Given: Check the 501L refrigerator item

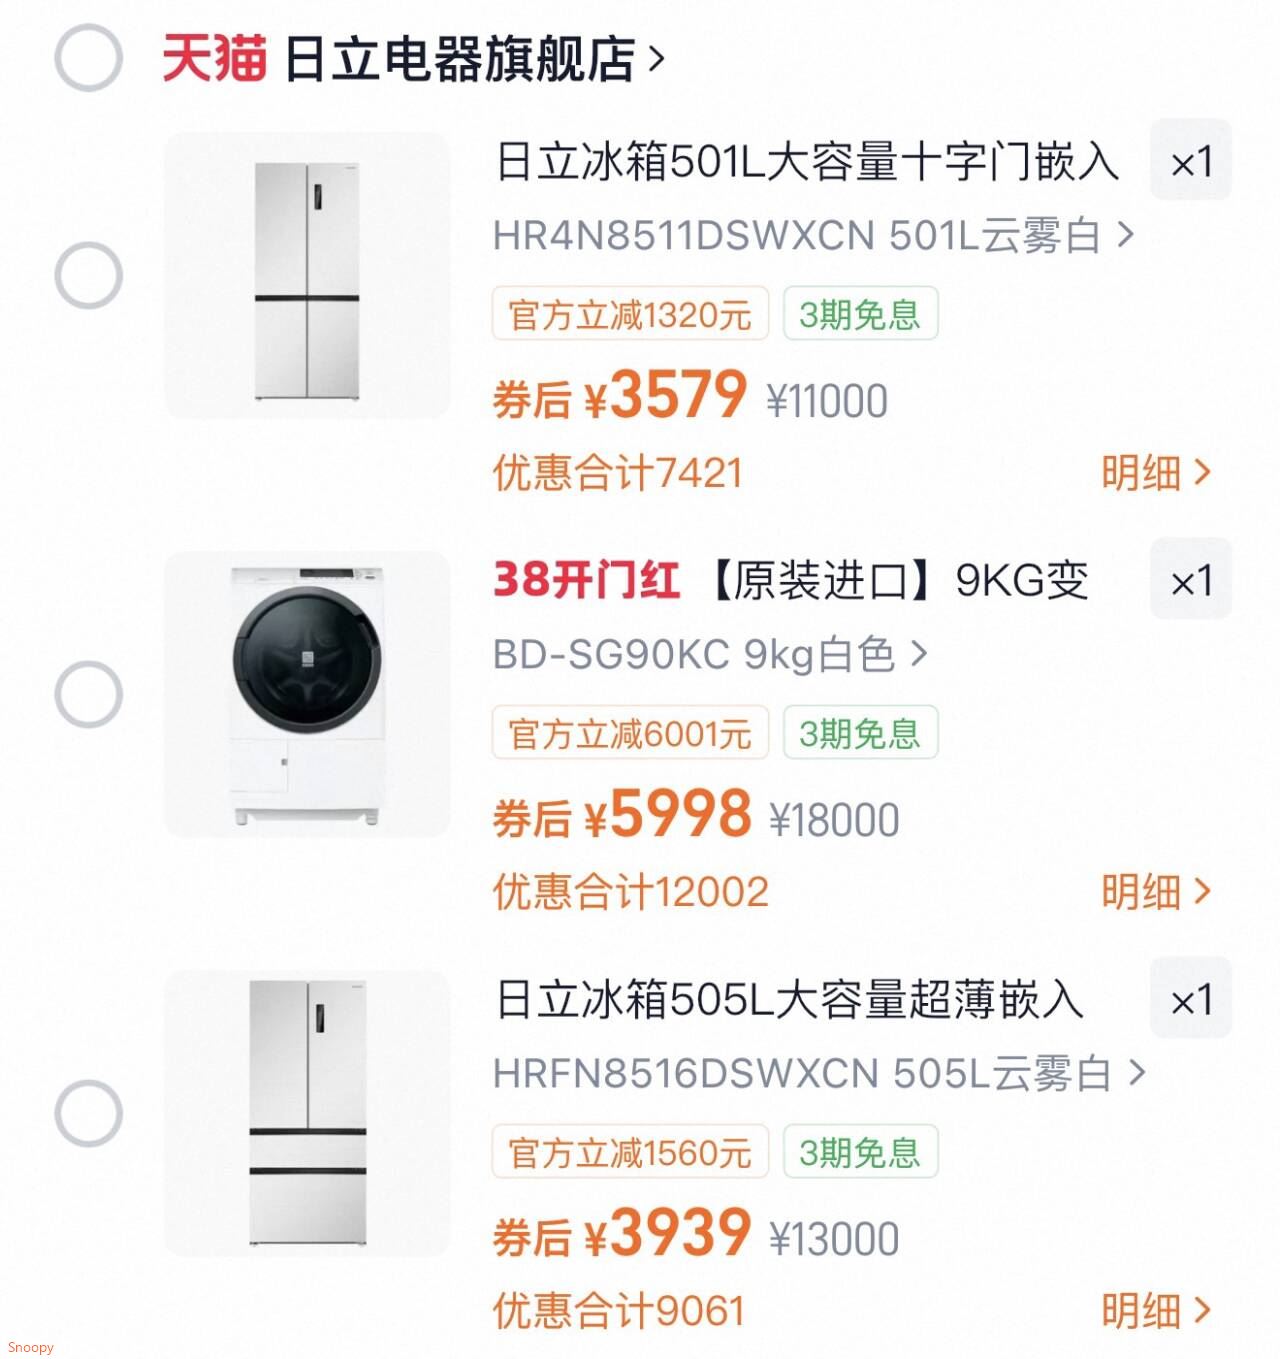Looking at the screenshot, I should pyautogui.click(x=88, y=275).
